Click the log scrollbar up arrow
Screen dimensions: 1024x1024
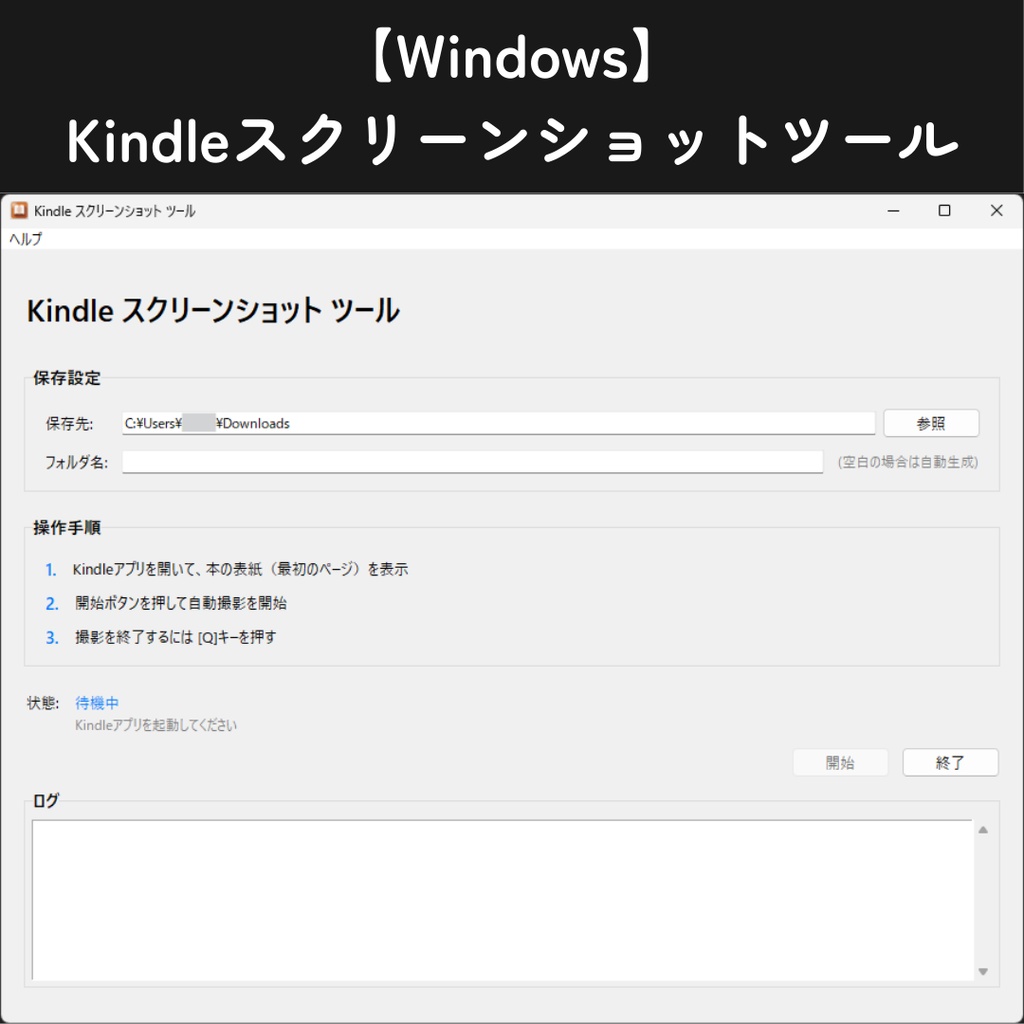pos(983,830)
